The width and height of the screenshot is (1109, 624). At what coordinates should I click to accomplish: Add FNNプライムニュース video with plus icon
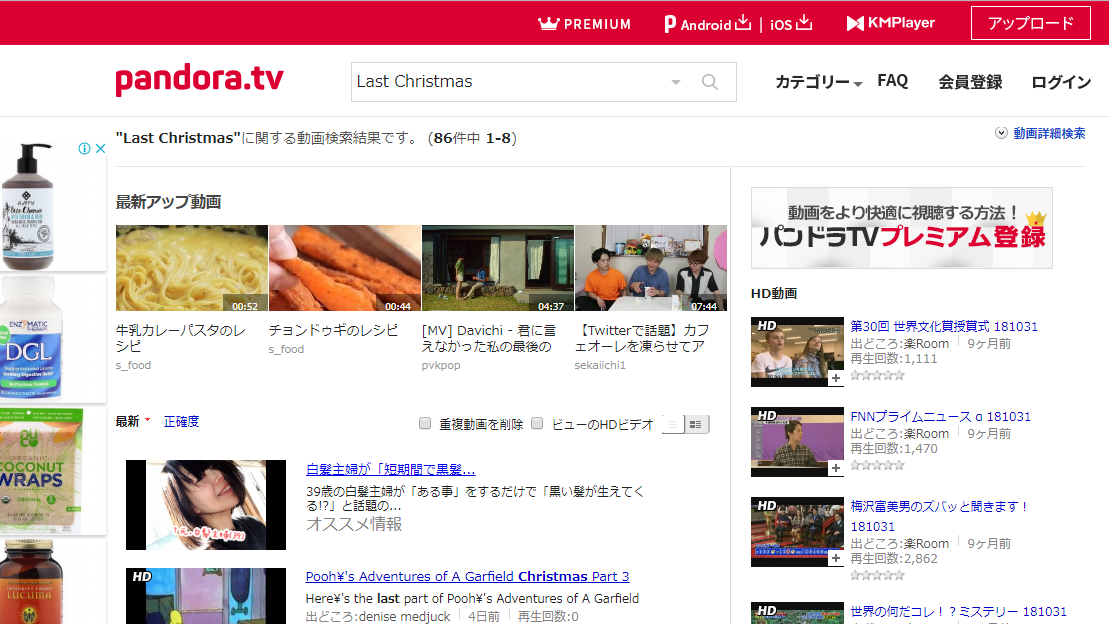click(x=836, y=468)
